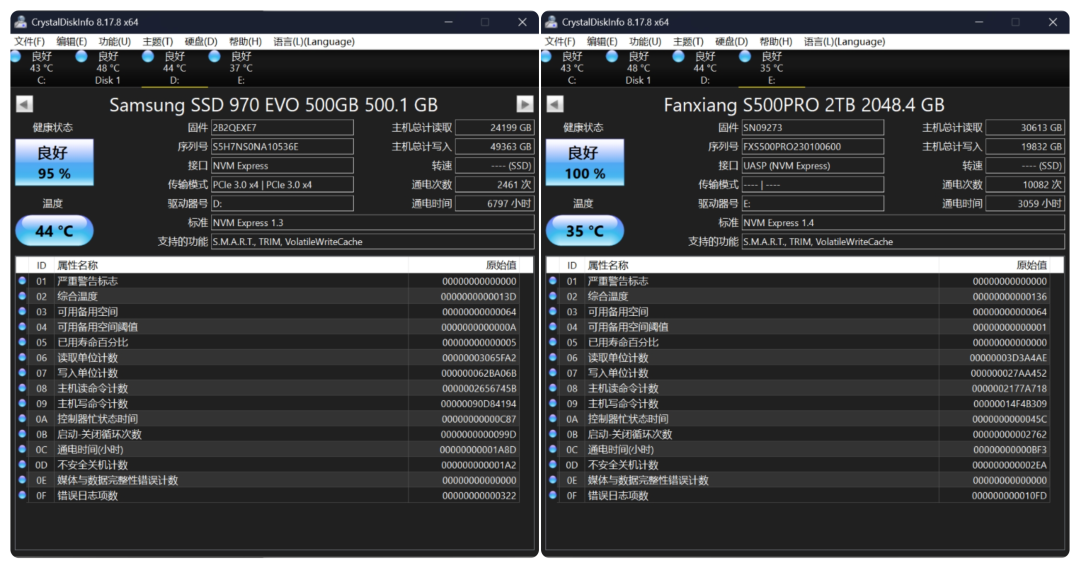Screen dimensions: 1080x569
Task: Select C: disk 43 °C in Samsung window
Action: click(41, 68)
